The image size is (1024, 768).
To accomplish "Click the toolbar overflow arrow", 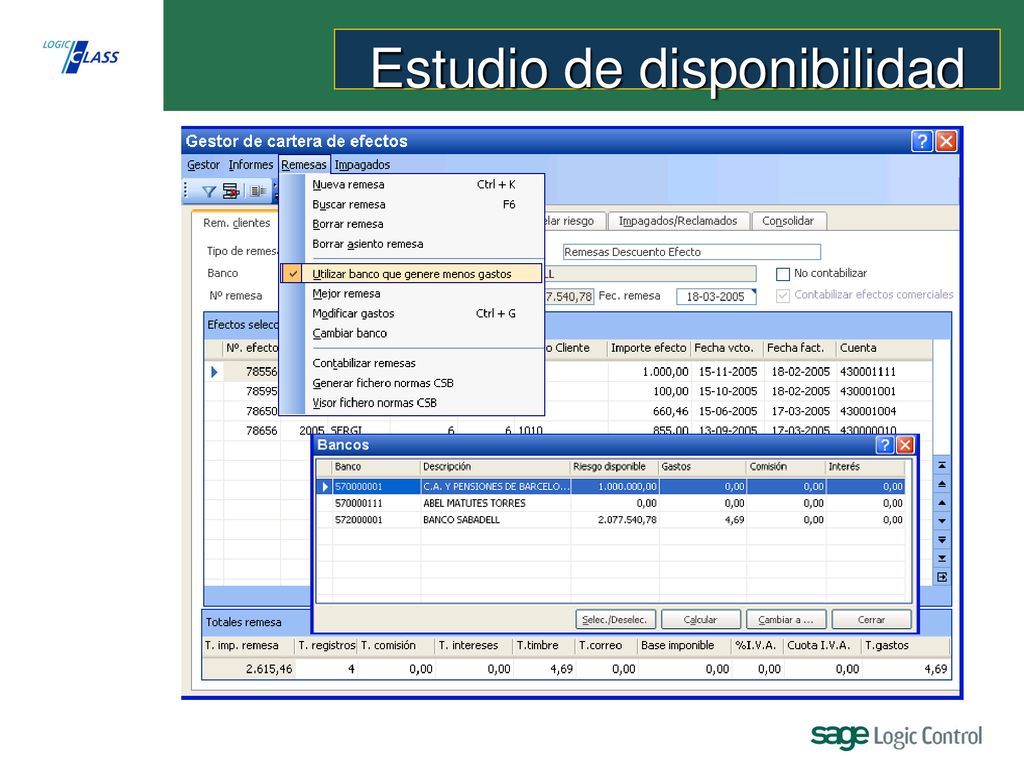I will pos(275,191).
